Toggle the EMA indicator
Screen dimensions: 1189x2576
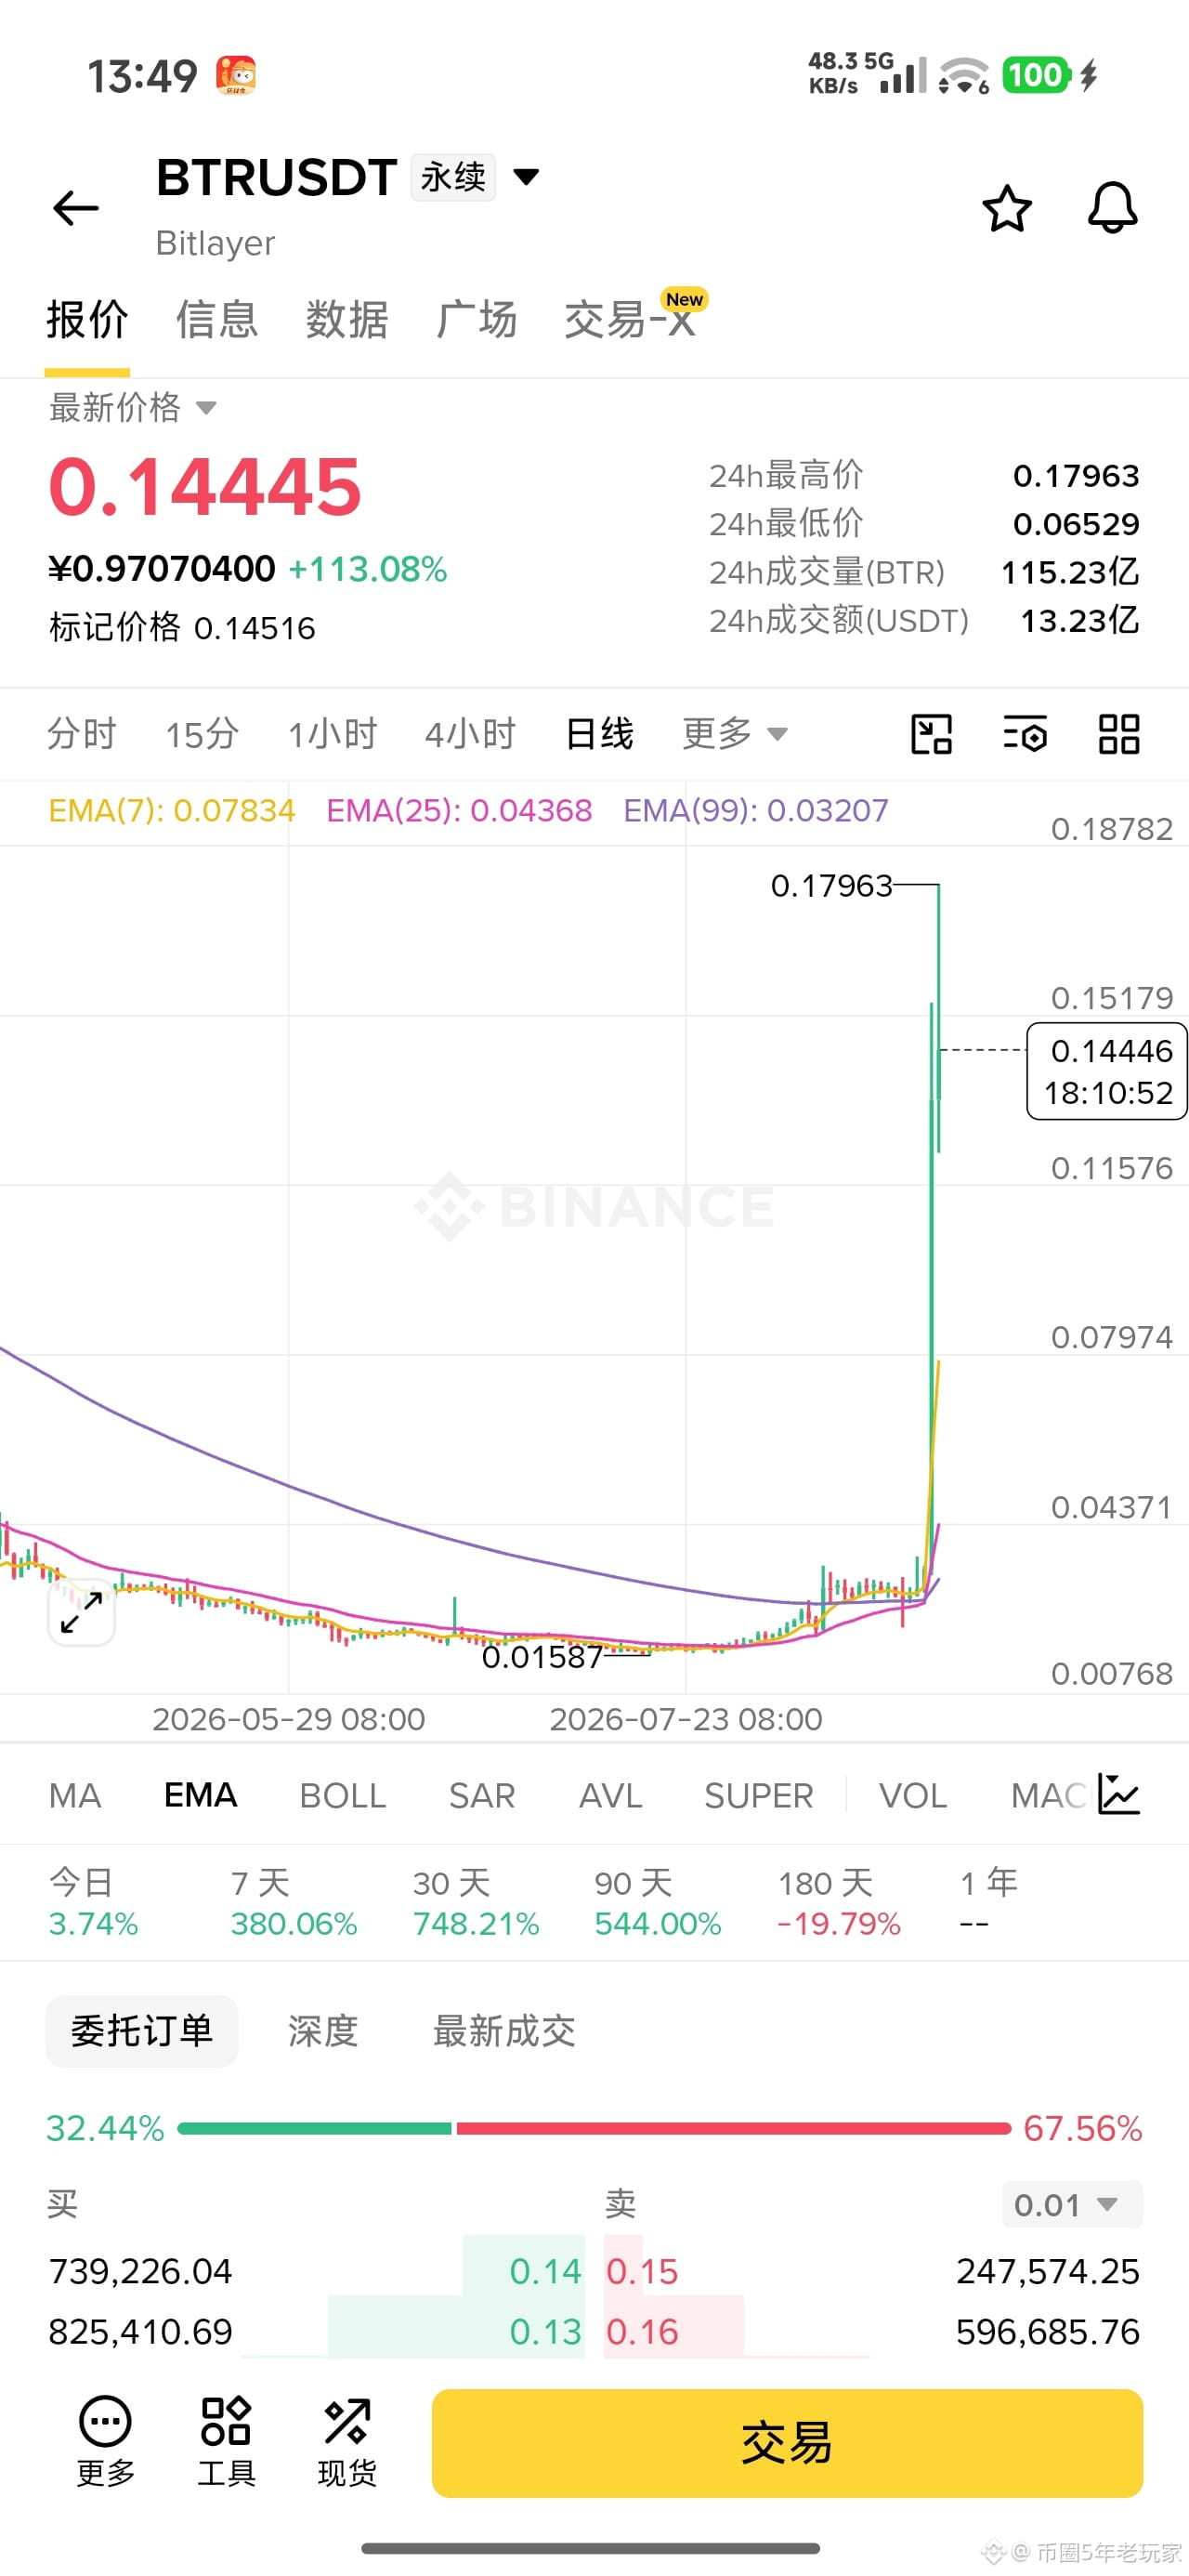pos(200,1795)
